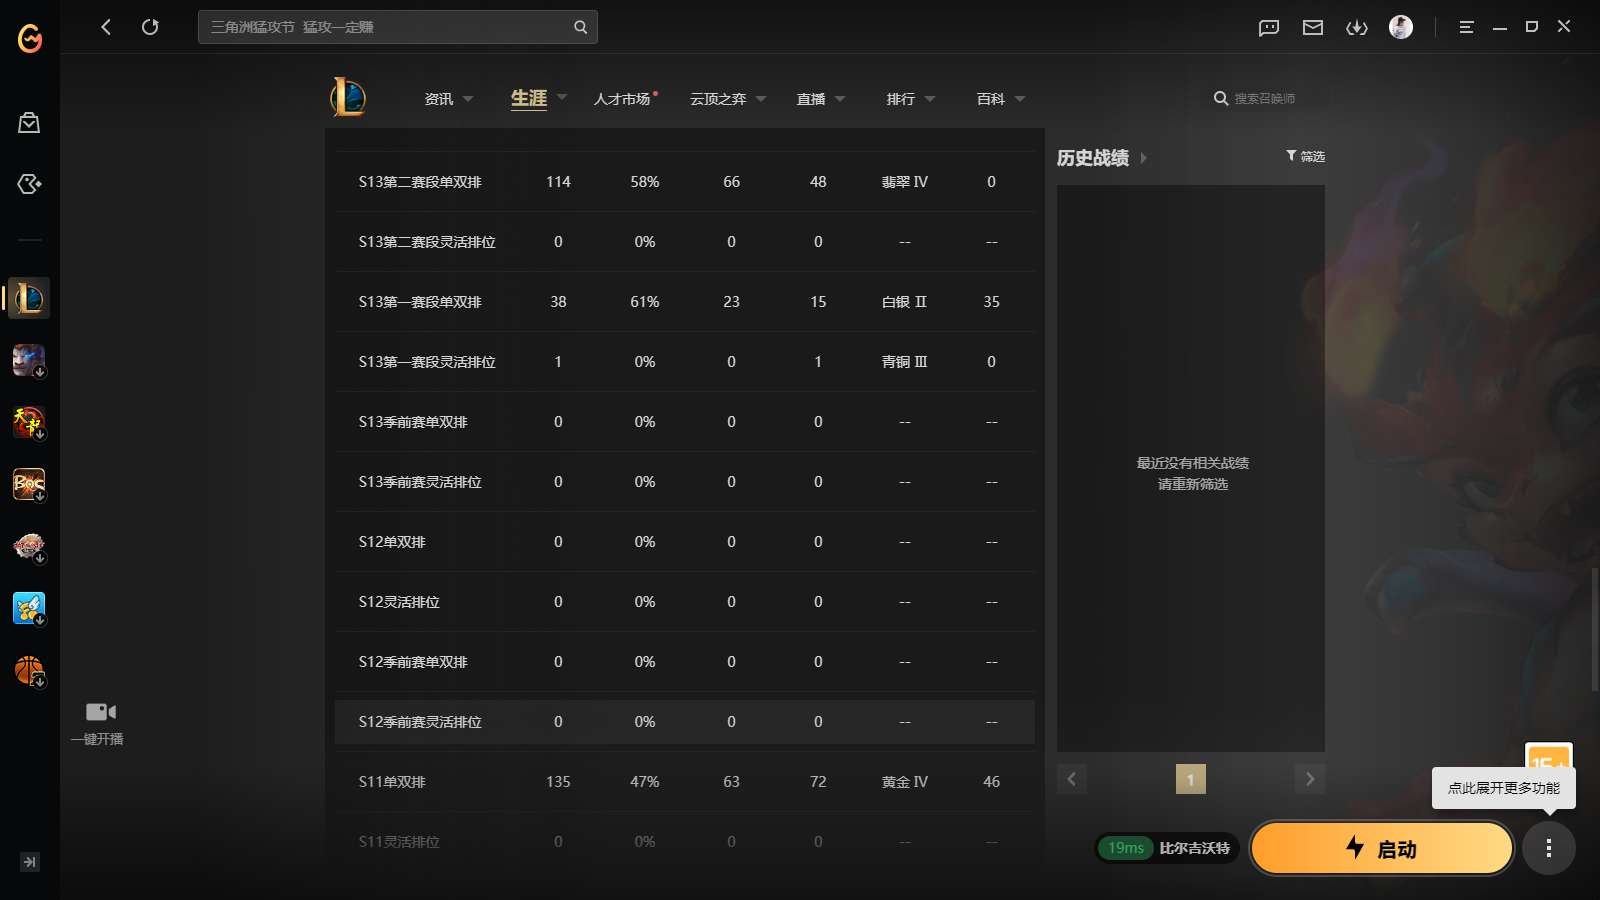This screenshot has width=1600, height=900.
Task: Select the DNF game icon in the sidebar
Action: point(29,422)
